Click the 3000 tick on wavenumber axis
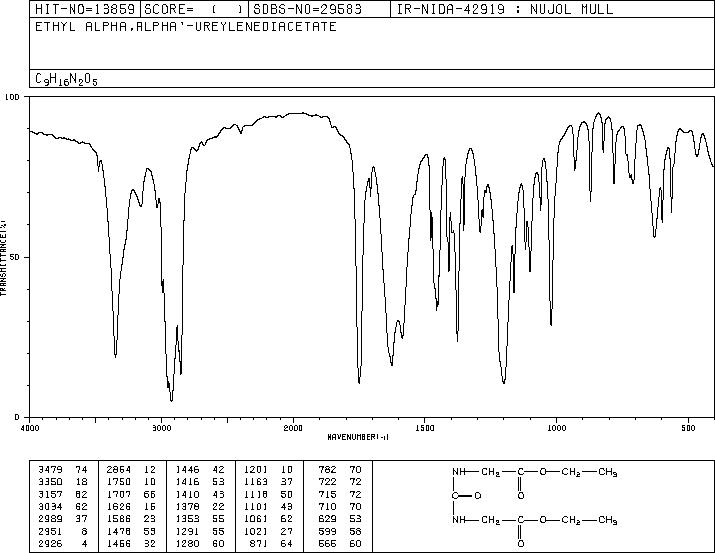Image resolution: width=715 pixels, height=553 pixels. tap(161, 427)
